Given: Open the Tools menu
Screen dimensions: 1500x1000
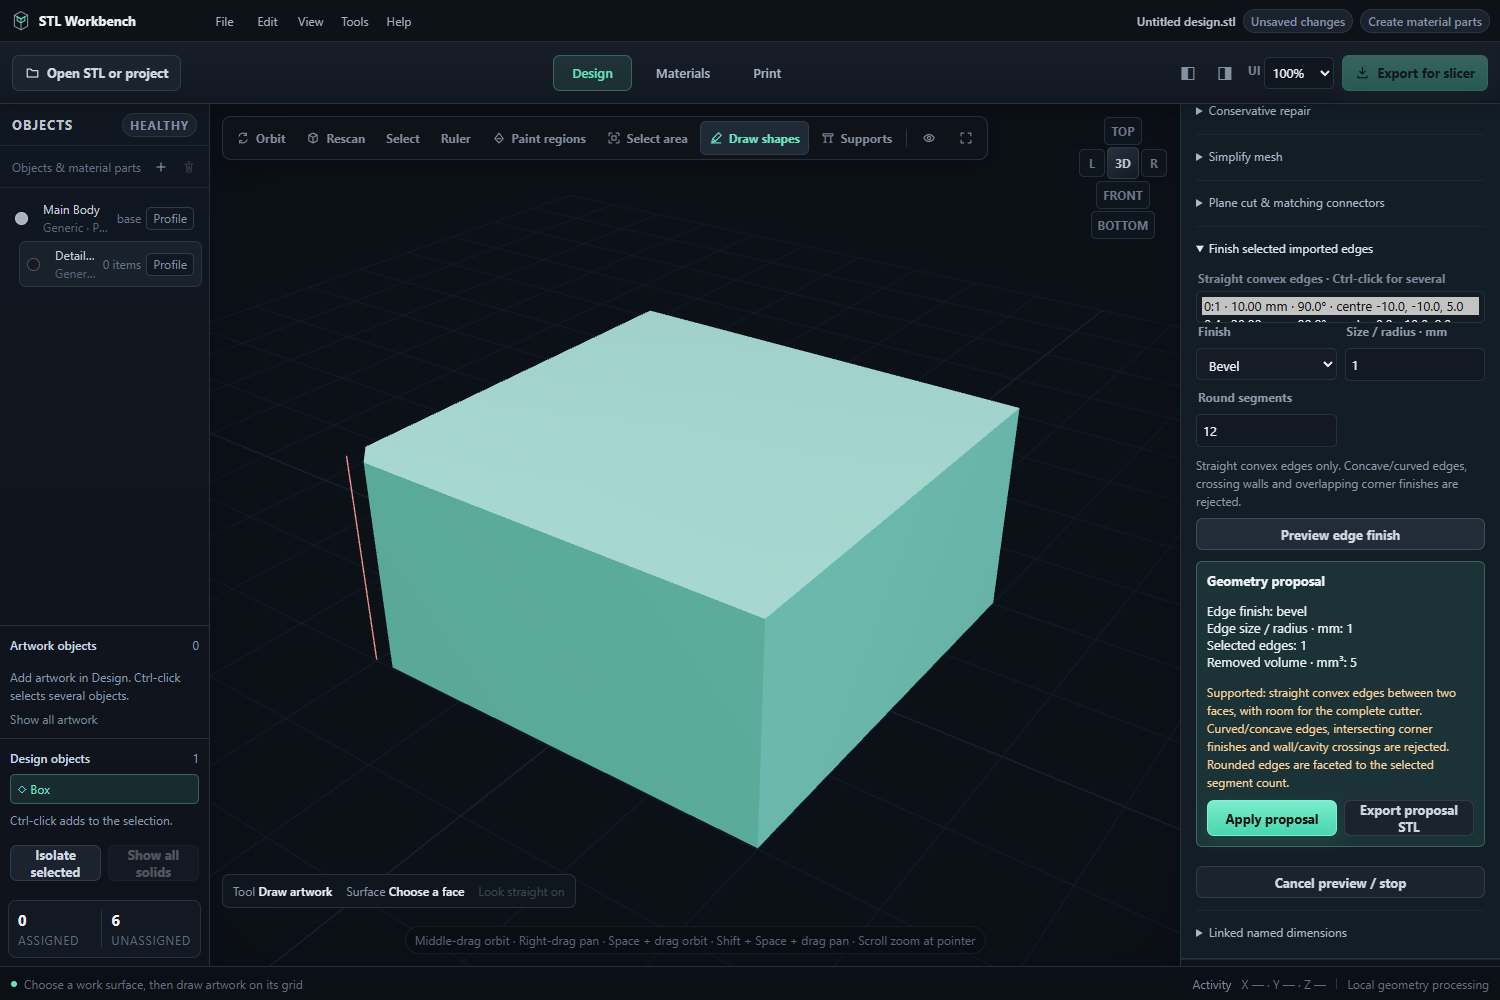Looking at the screenshot, I should click(355, 21).
